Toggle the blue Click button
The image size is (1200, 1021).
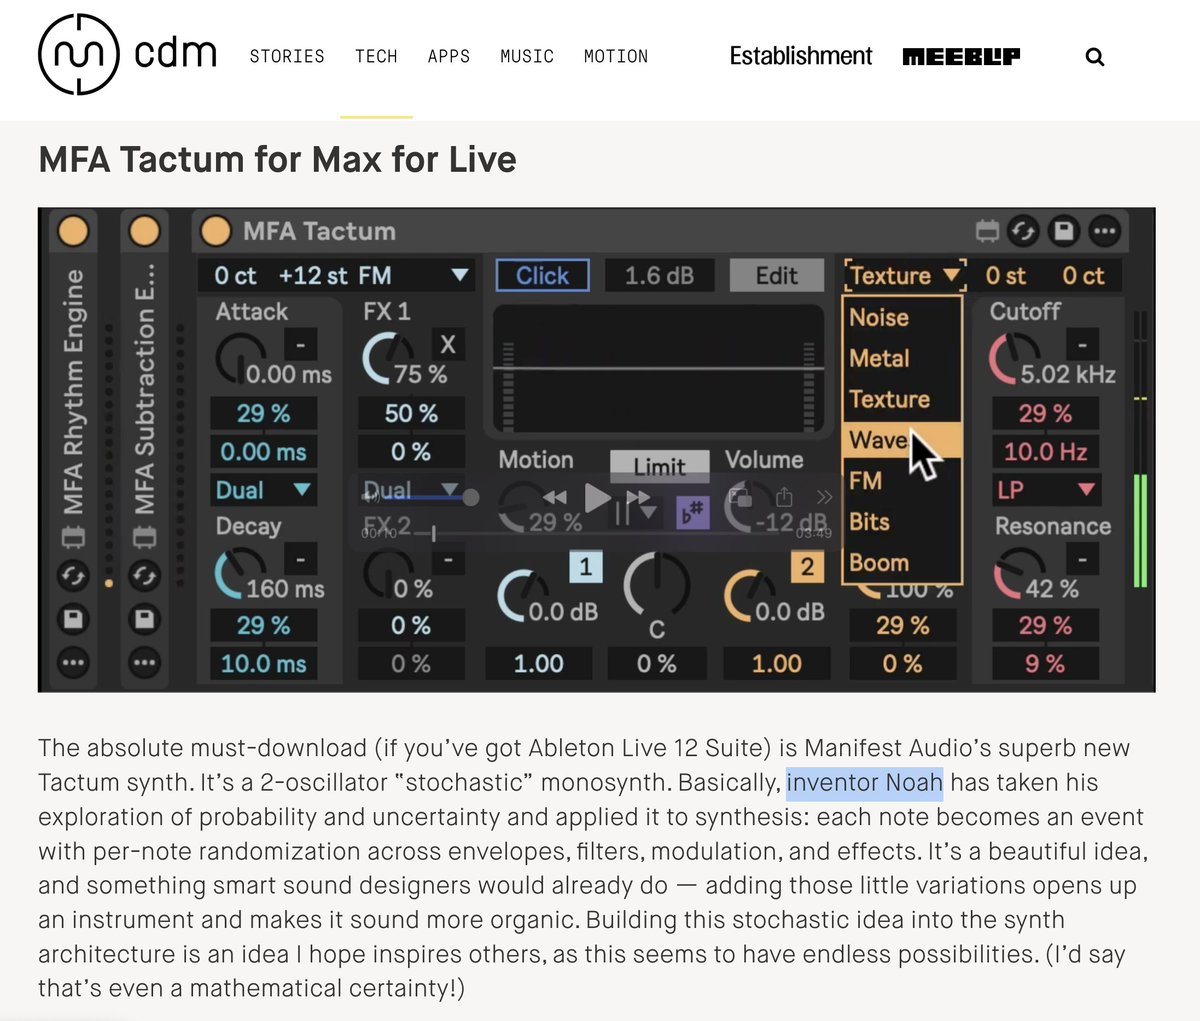[x=543, y=275]
